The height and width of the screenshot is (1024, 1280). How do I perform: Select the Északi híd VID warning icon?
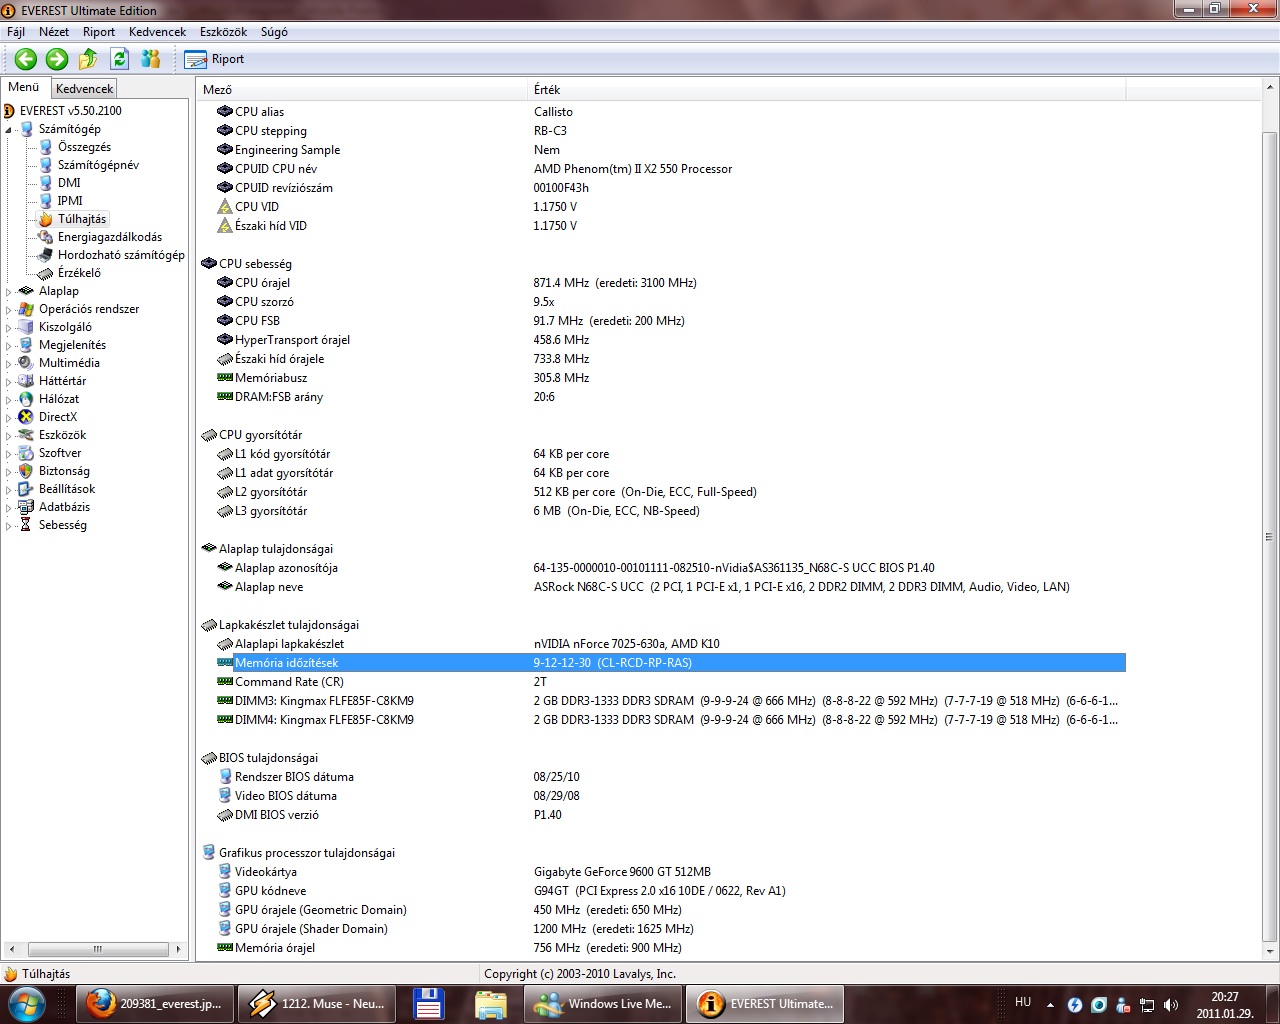click(225, 226)
